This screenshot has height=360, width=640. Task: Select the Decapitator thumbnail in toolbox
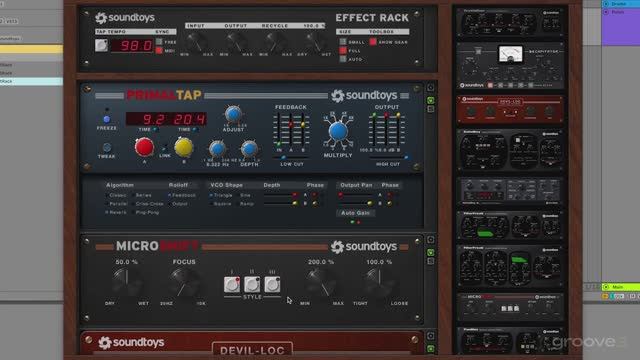coord(510,66)
